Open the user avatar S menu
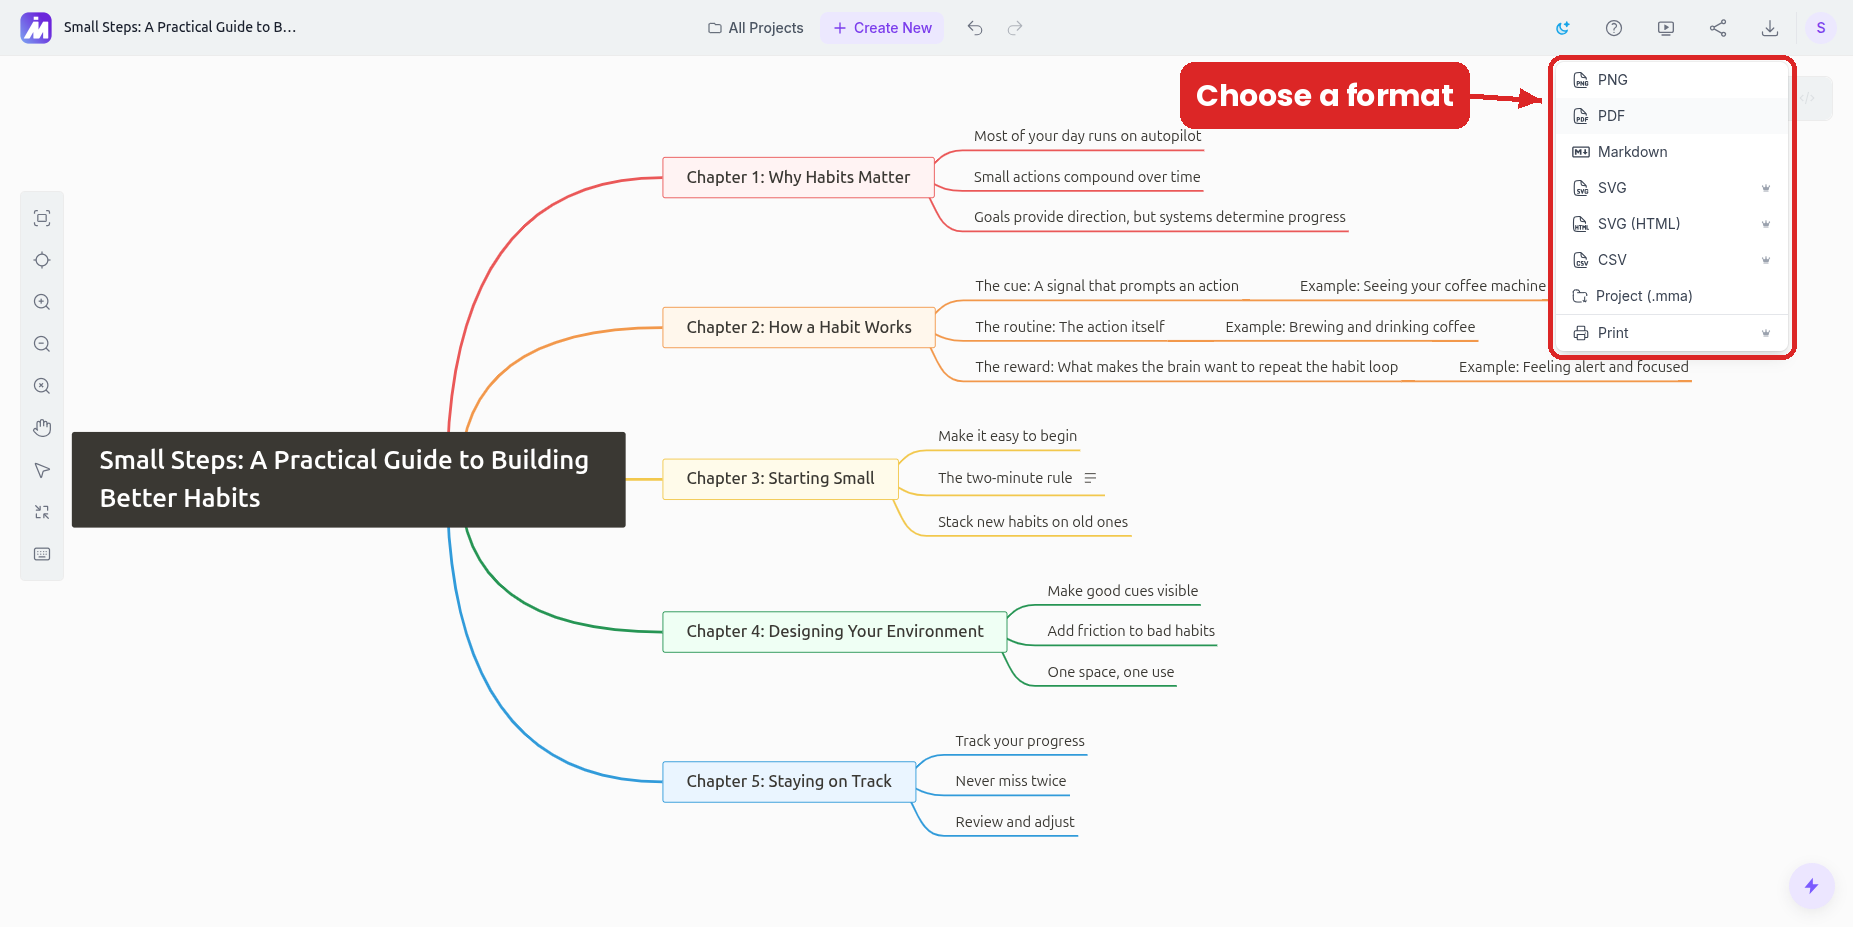 pyautogui.click(x=1821, y=28)
